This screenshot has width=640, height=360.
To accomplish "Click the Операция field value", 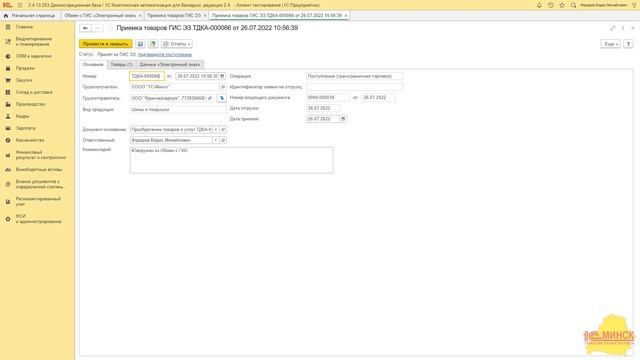I will pos(354,76).
